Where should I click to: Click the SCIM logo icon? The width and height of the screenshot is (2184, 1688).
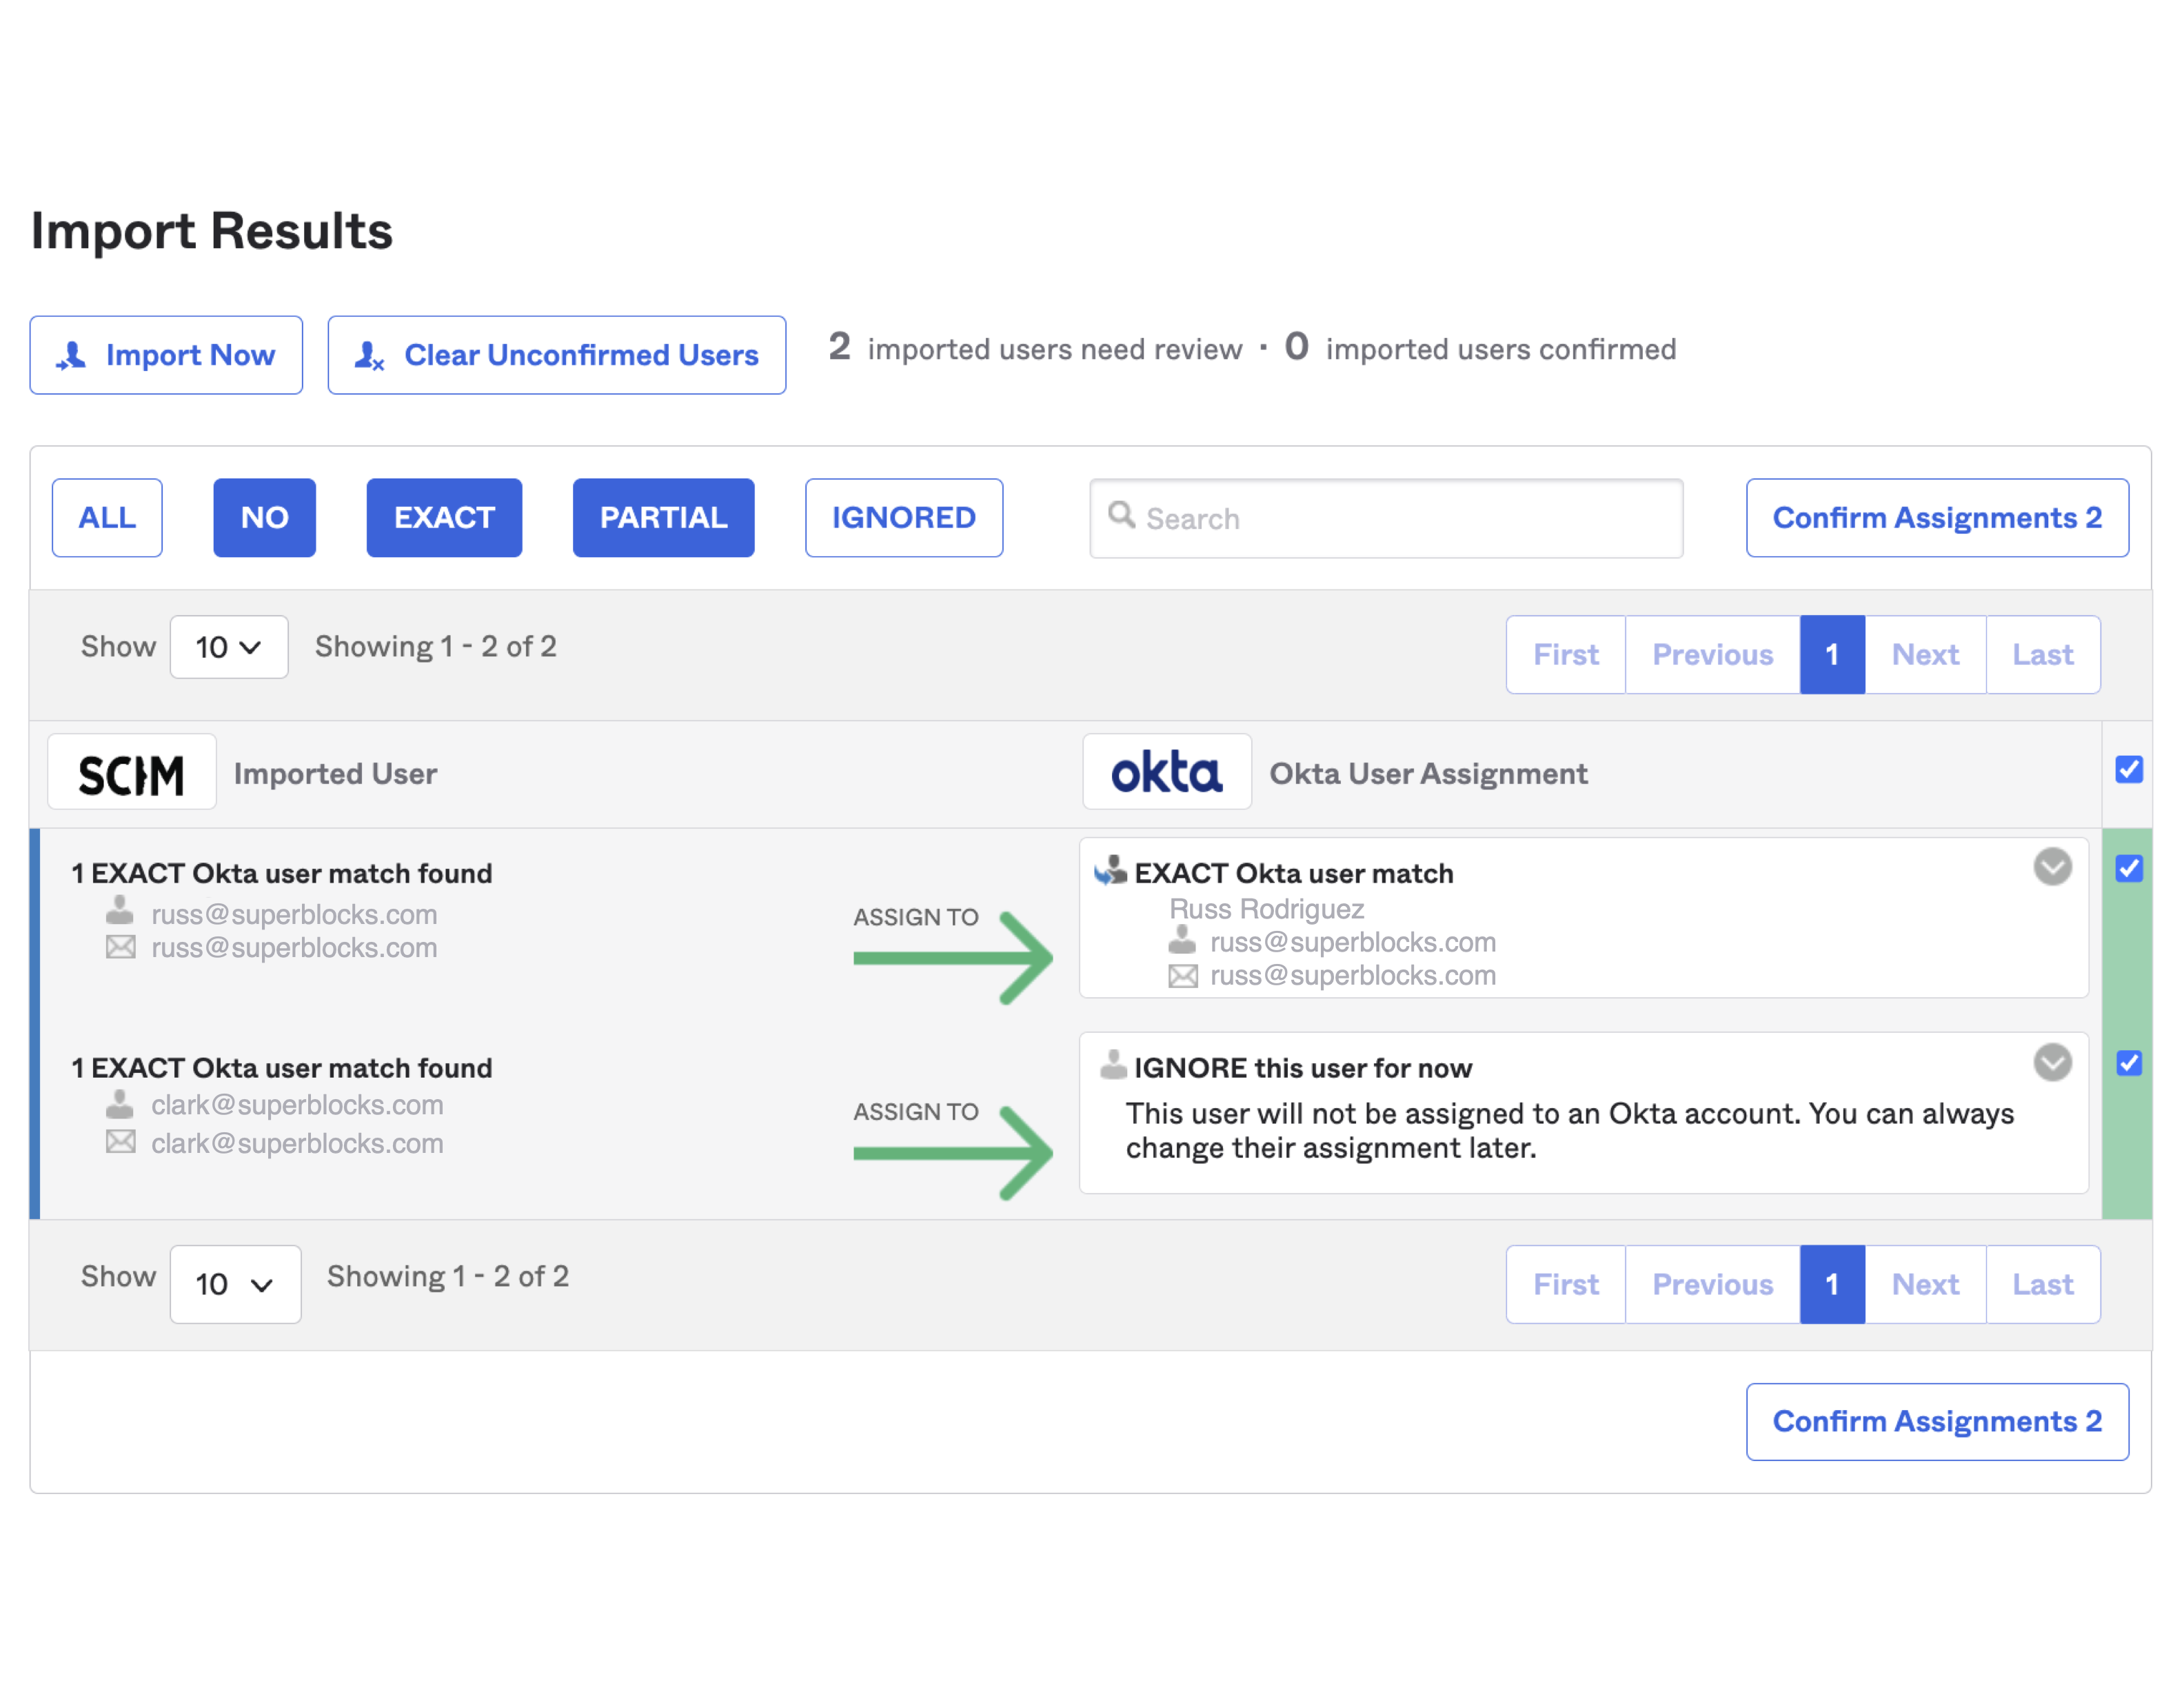(x=131, y=774)
